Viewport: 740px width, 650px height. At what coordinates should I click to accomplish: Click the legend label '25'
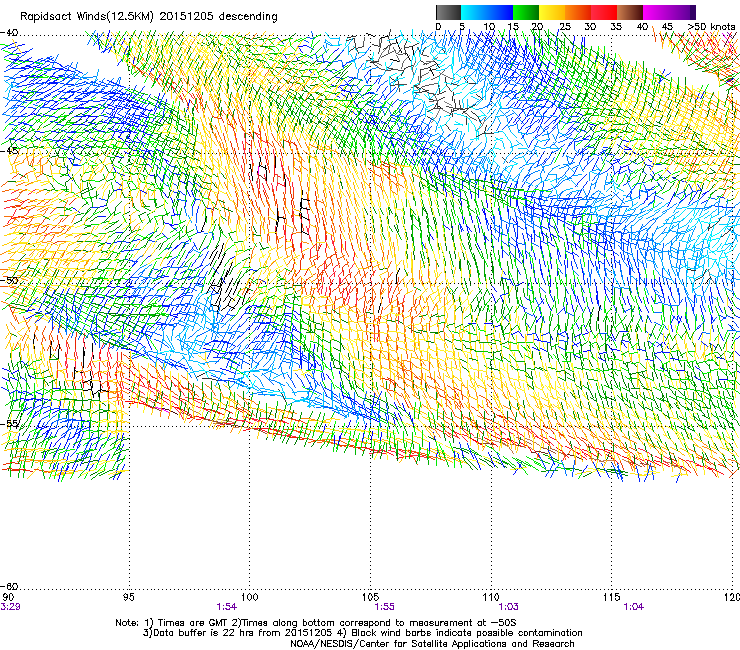click(564, 27)
